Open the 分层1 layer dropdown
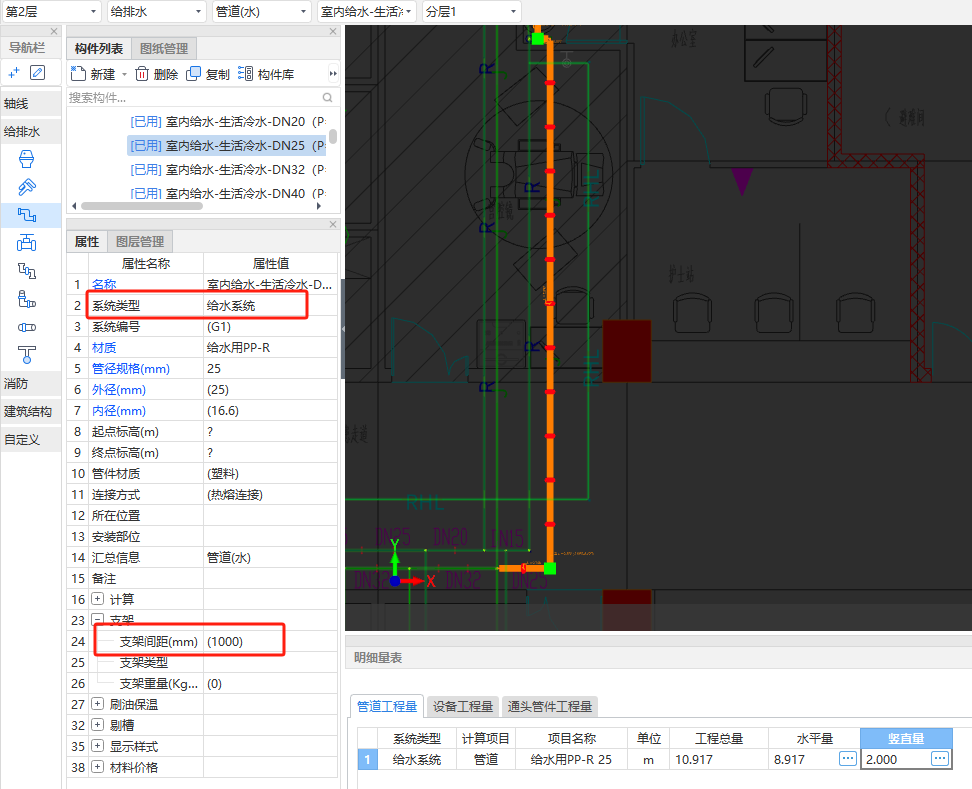 pyautogui.click(x=471, y=11)
